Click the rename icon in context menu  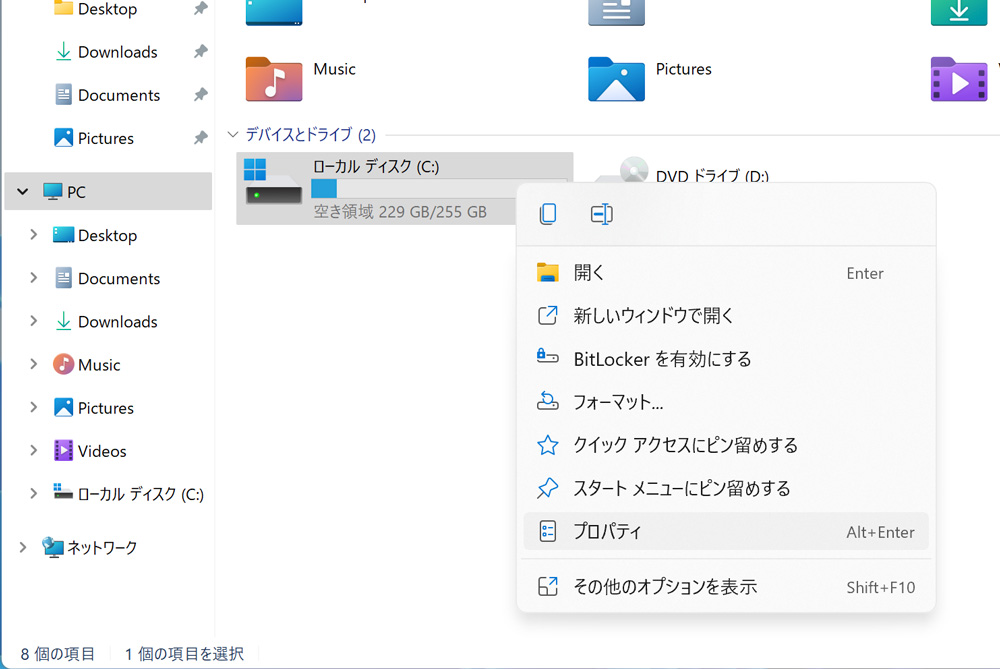pos(601,214)
